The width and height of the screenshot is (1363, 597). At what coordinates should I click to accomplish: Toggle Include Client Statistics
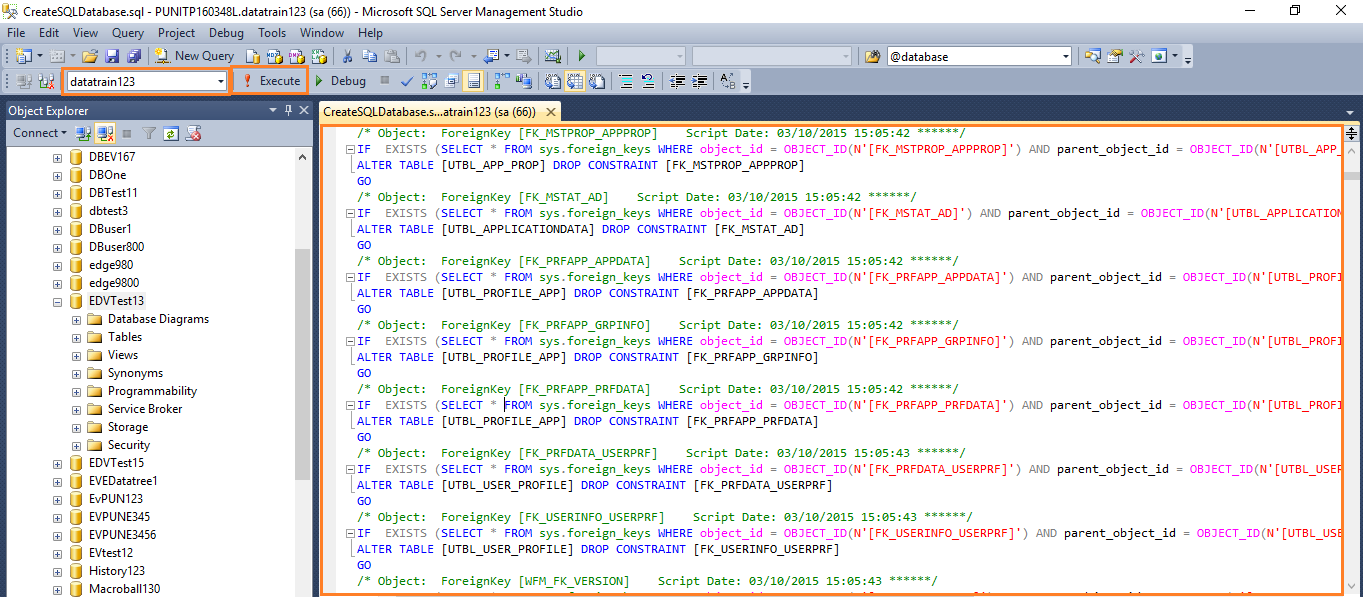click(524, 81)
